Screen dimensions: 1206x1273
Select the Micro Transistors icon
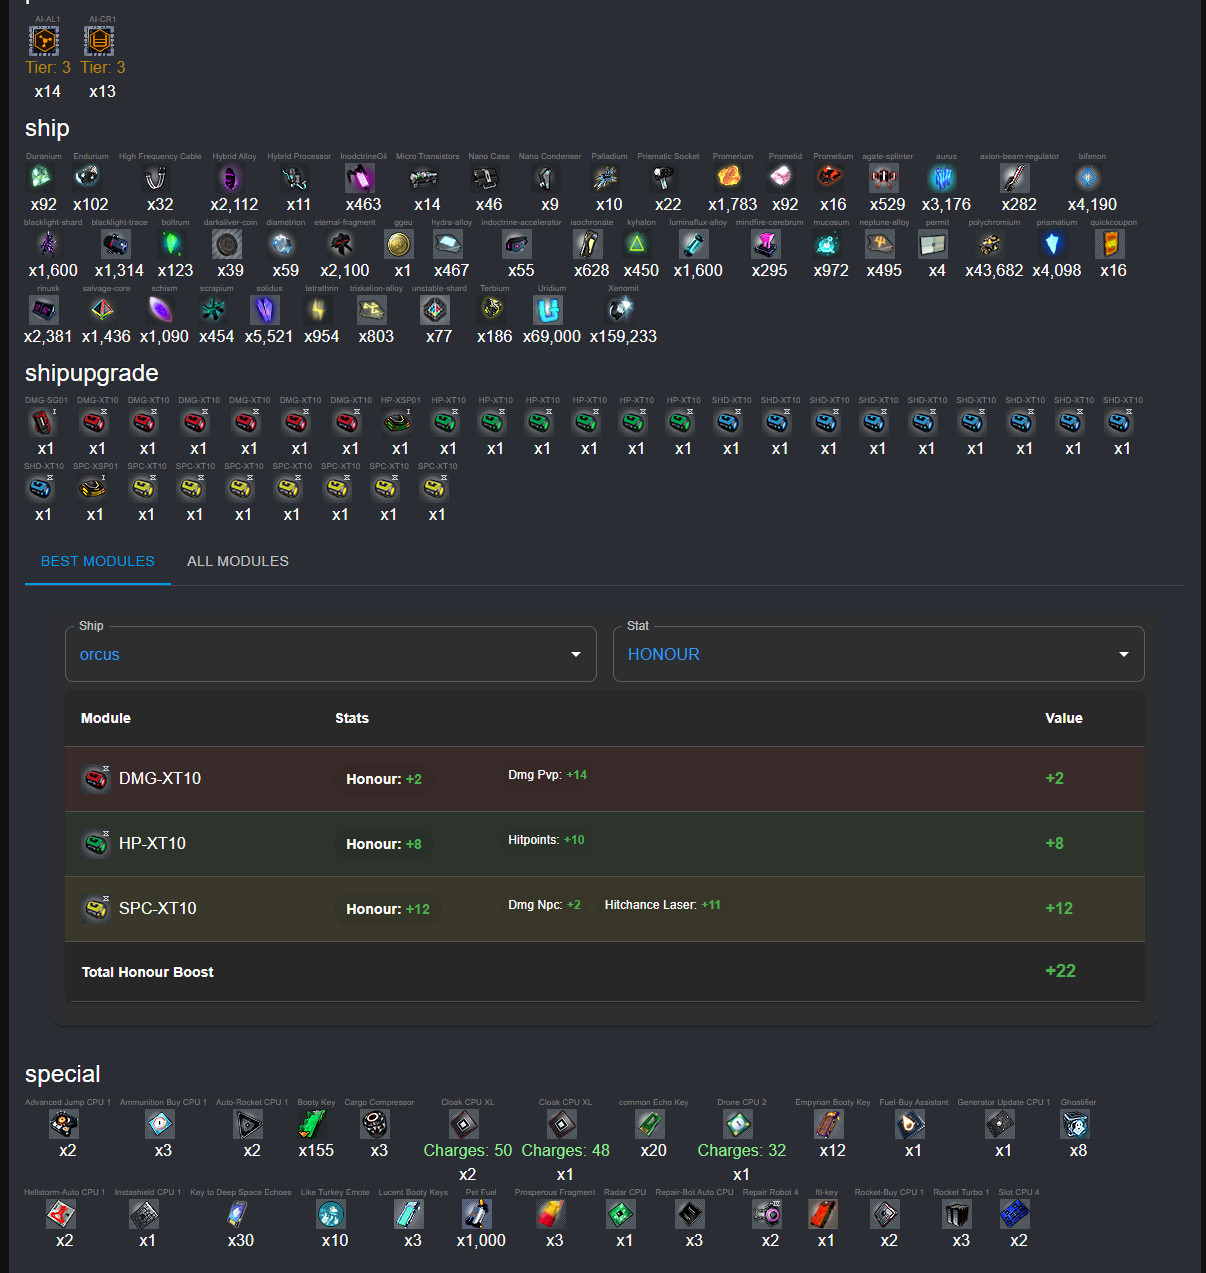pos(424,177)
